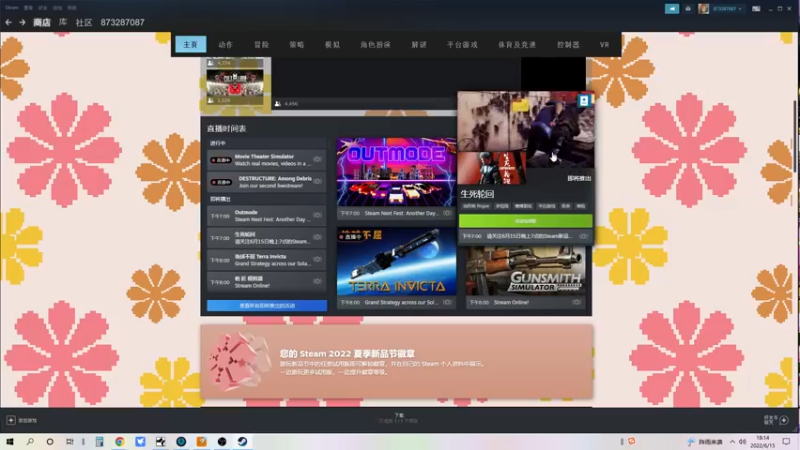
Task: Open the volume control in system tray
Action: (x=742, y=442)
